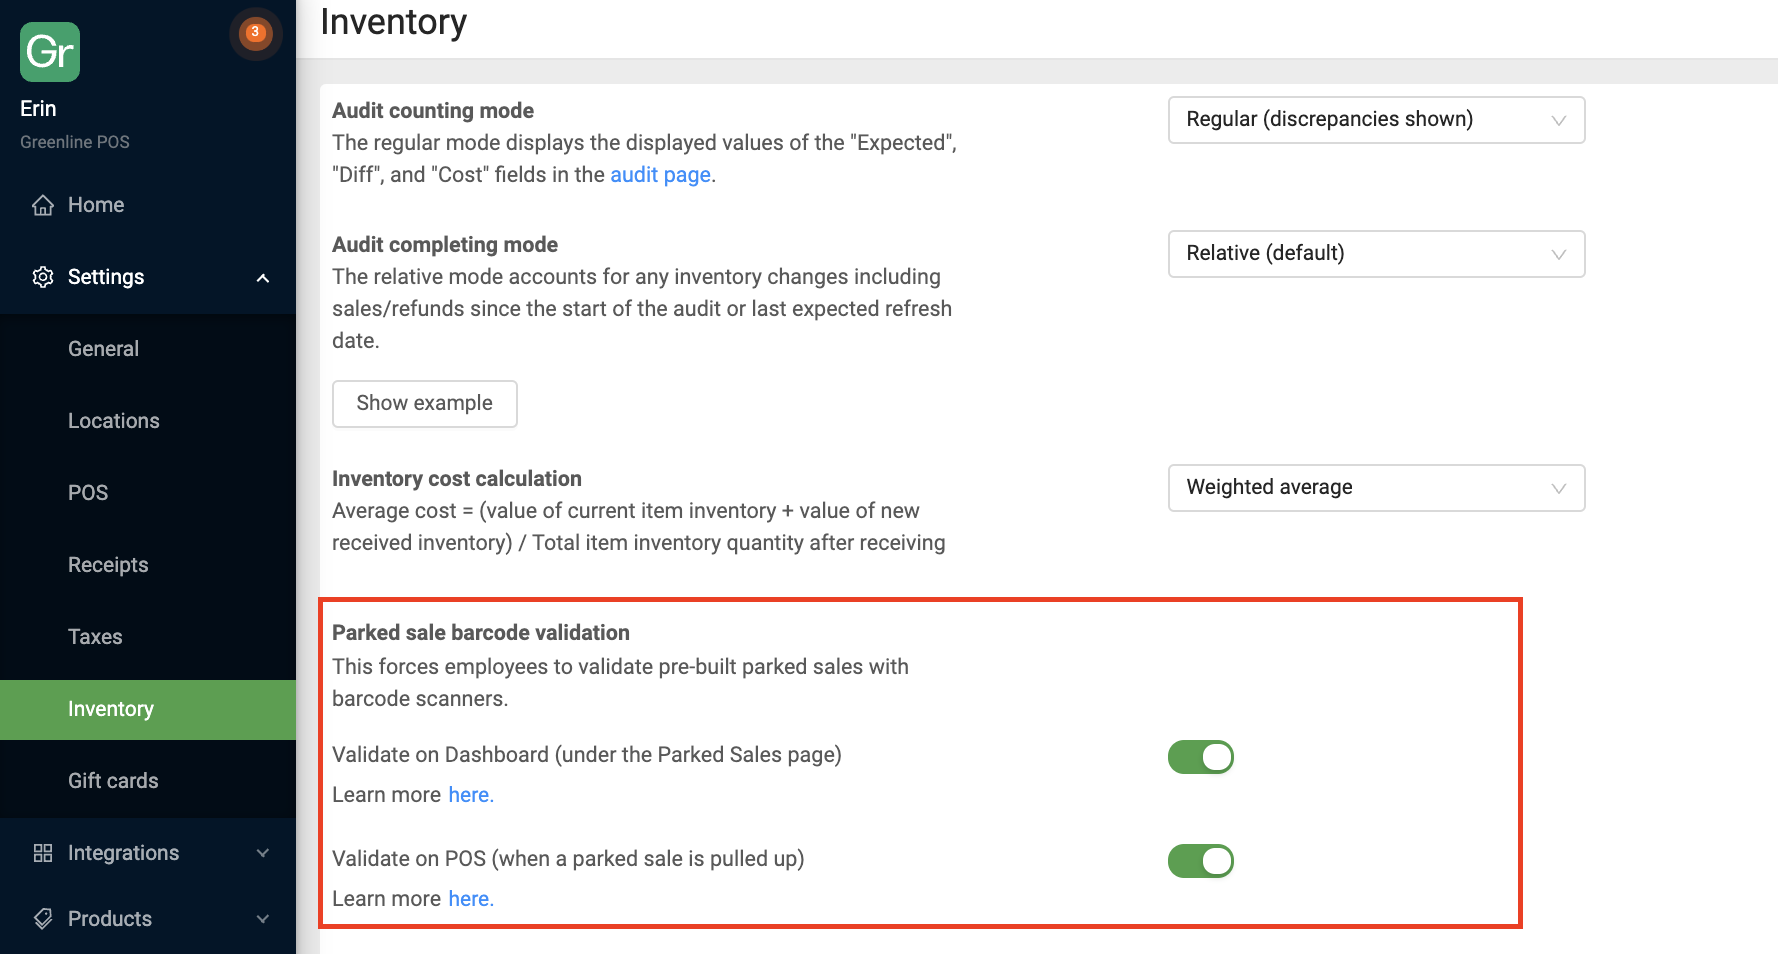Click the Products tag icon
The image size is (1778, 954).
43,919
